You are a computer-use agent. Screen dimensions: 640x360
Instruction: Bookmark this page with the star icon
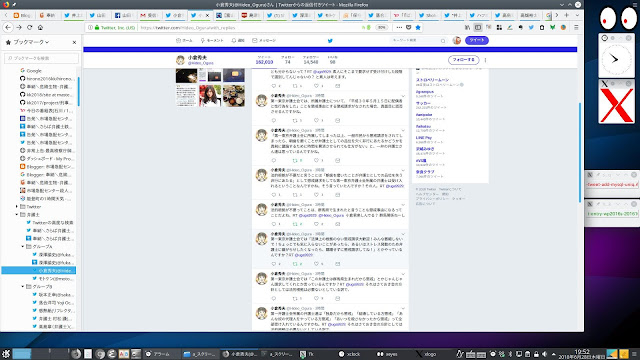coord(418,27)
